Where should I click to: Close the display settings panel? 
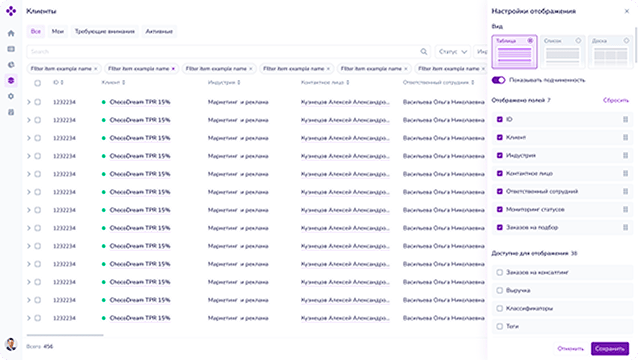[x=627, y=11]
